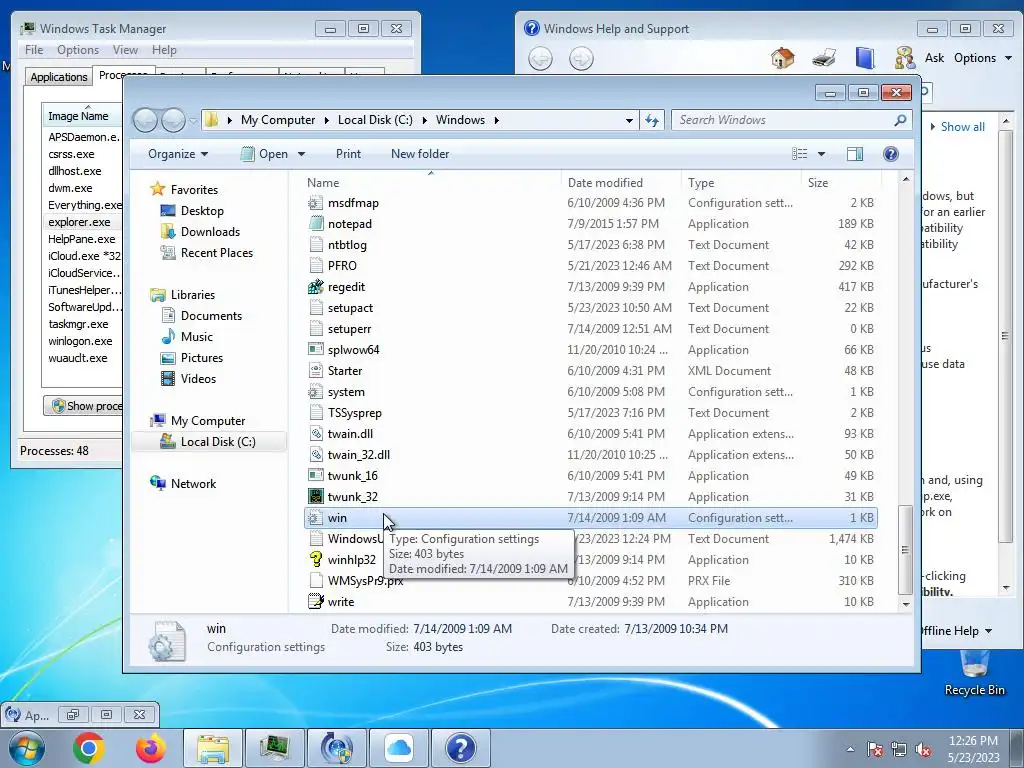Click Show processes from all users button
1024x768 pixels.
click(x=84, y=406)
